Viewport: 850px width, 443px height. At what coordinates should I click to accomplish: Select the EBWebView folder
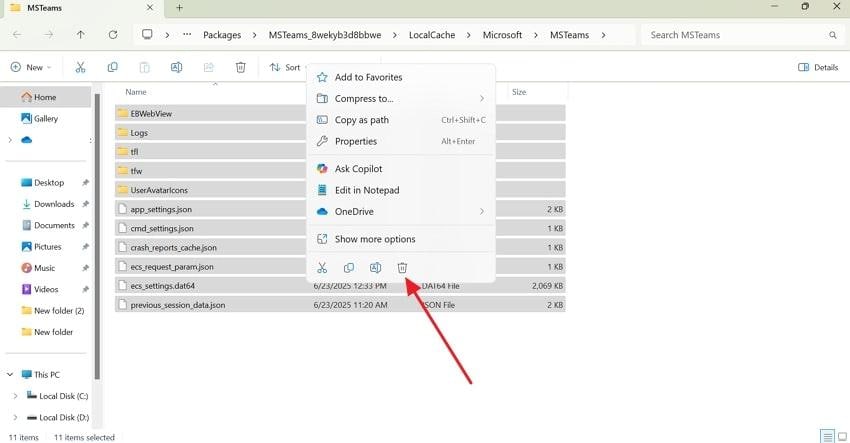151,114
